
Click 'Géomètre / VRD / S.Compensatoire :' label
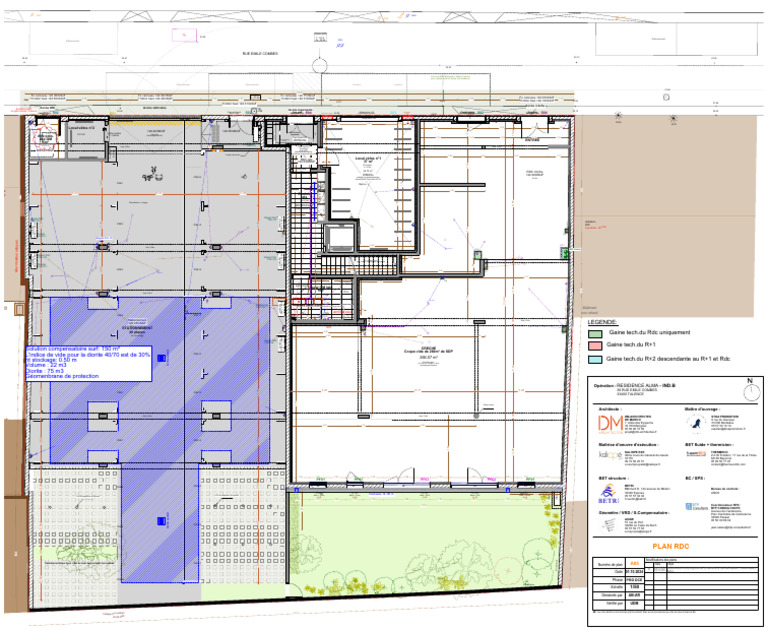[x=634, y=513]
